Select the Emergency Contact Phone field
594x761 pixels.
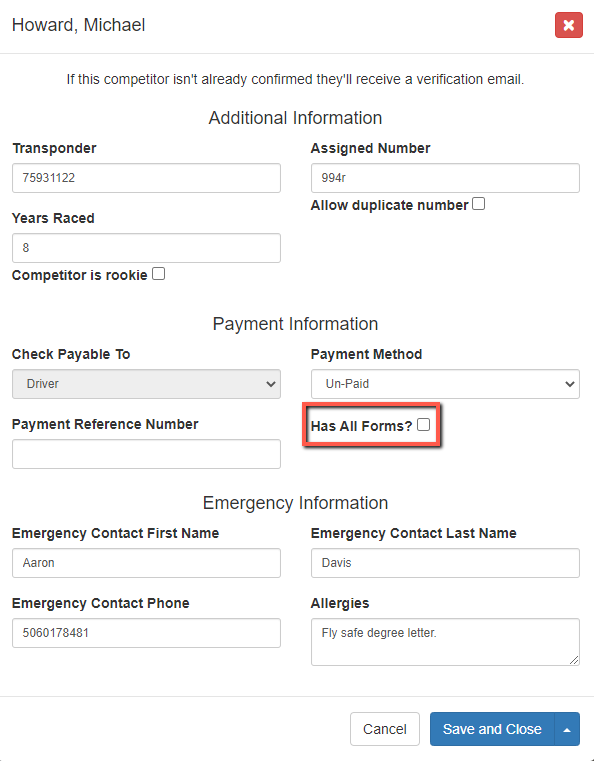coord(147,633)
